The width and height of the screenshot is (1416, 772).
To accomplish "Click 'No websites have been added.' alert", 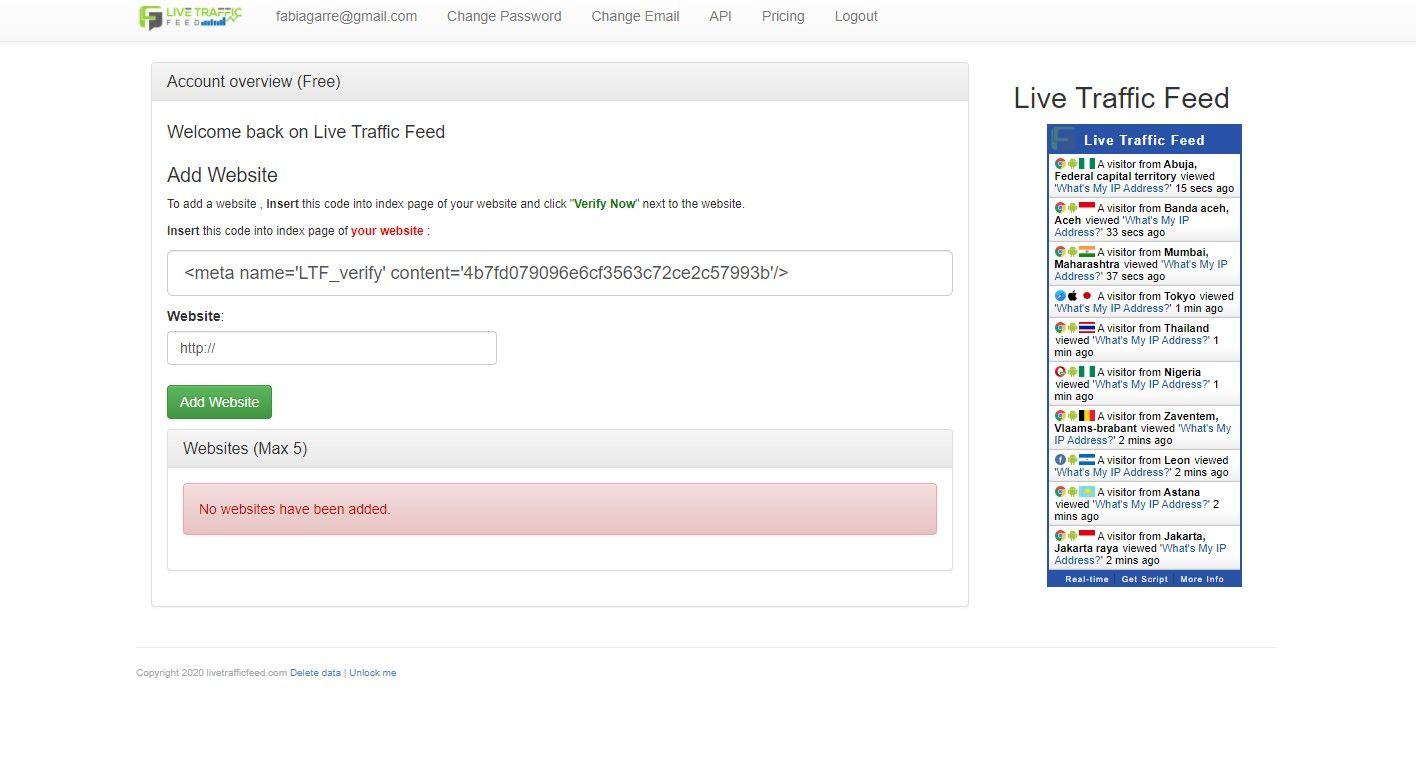I will 560,509.
